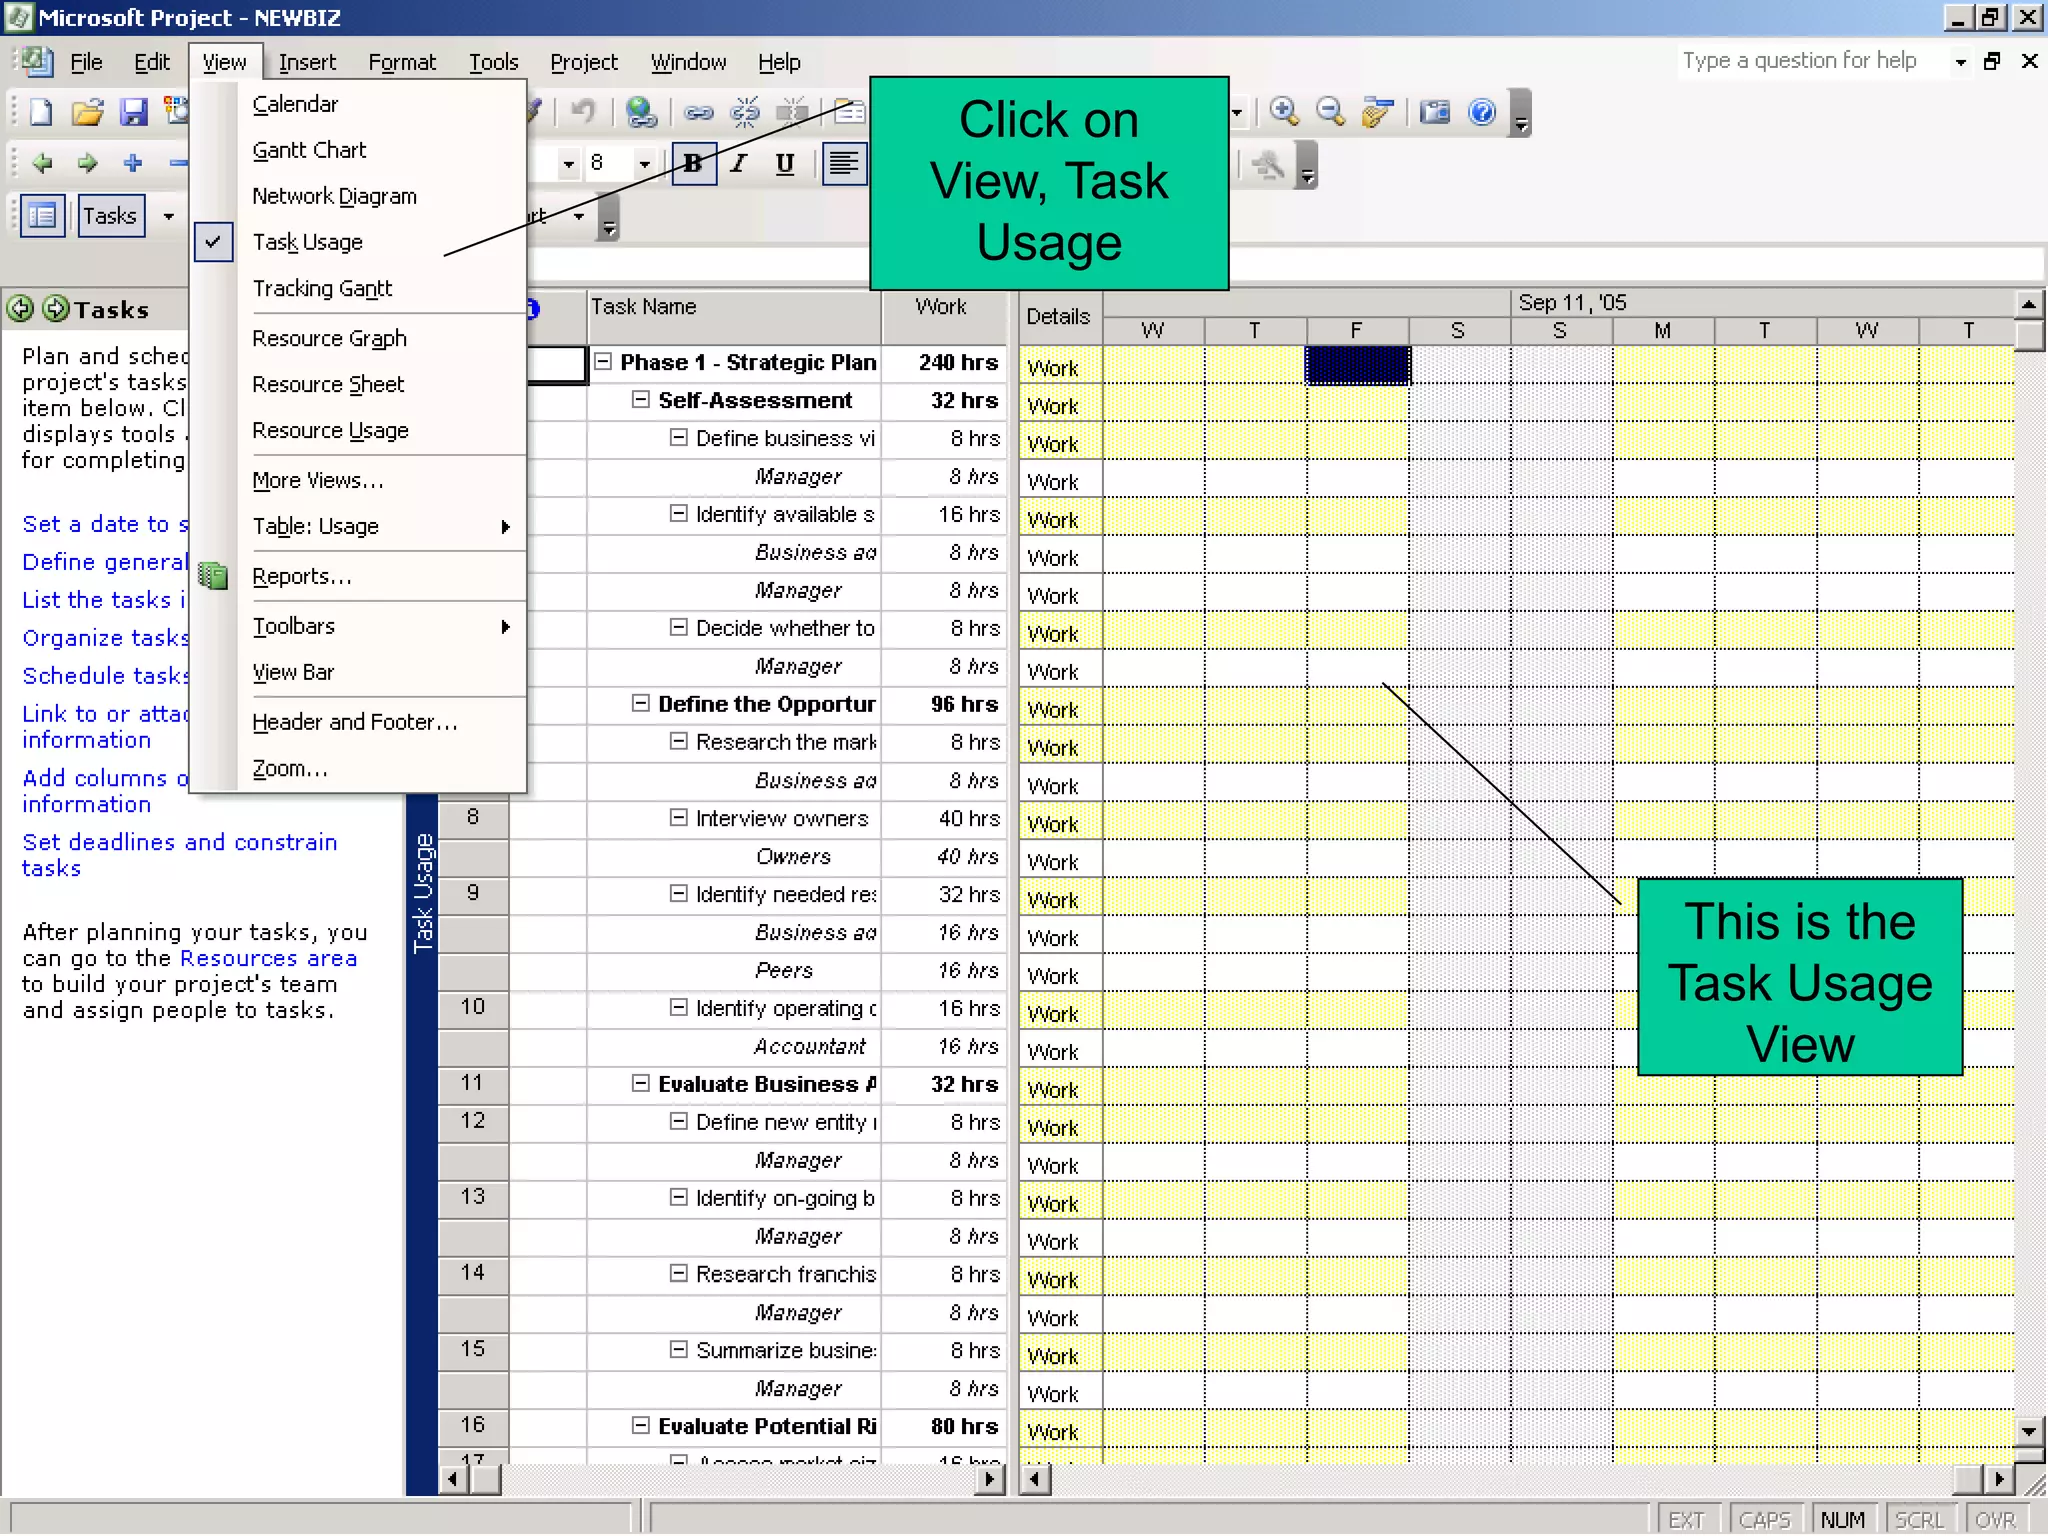This screenshot has height=1536, width=2048.
Task: Click the Work column header
Action: pyautogui.click(x=944, y=317)
